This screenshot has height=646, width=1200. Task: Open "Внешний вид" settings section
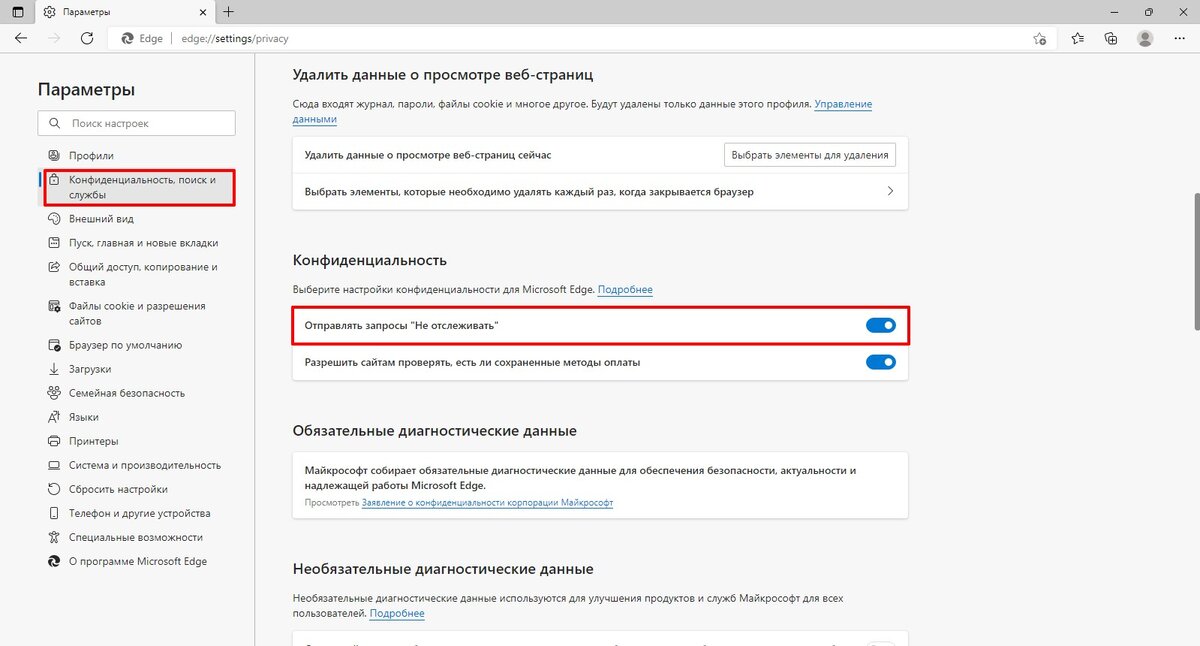[101, 219]
